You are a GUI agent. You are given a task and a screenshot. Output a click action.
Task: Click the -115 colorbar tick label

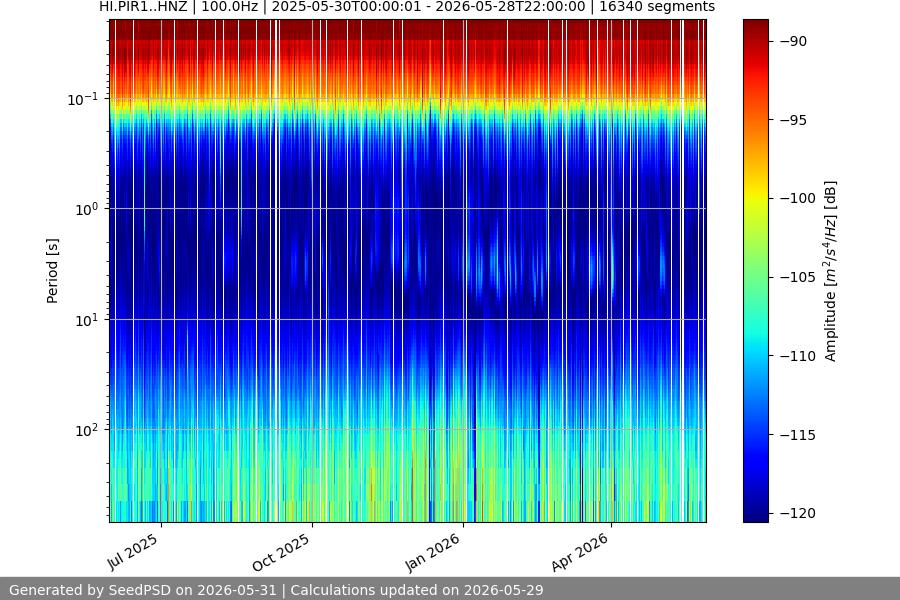click(797, 435)
